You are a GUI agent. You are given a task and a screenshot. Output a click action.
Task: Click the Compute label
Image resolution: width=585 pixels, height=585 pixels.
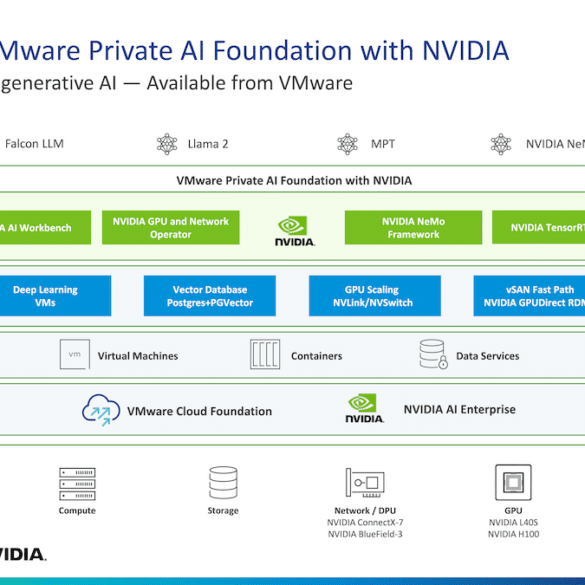[77, 510]
